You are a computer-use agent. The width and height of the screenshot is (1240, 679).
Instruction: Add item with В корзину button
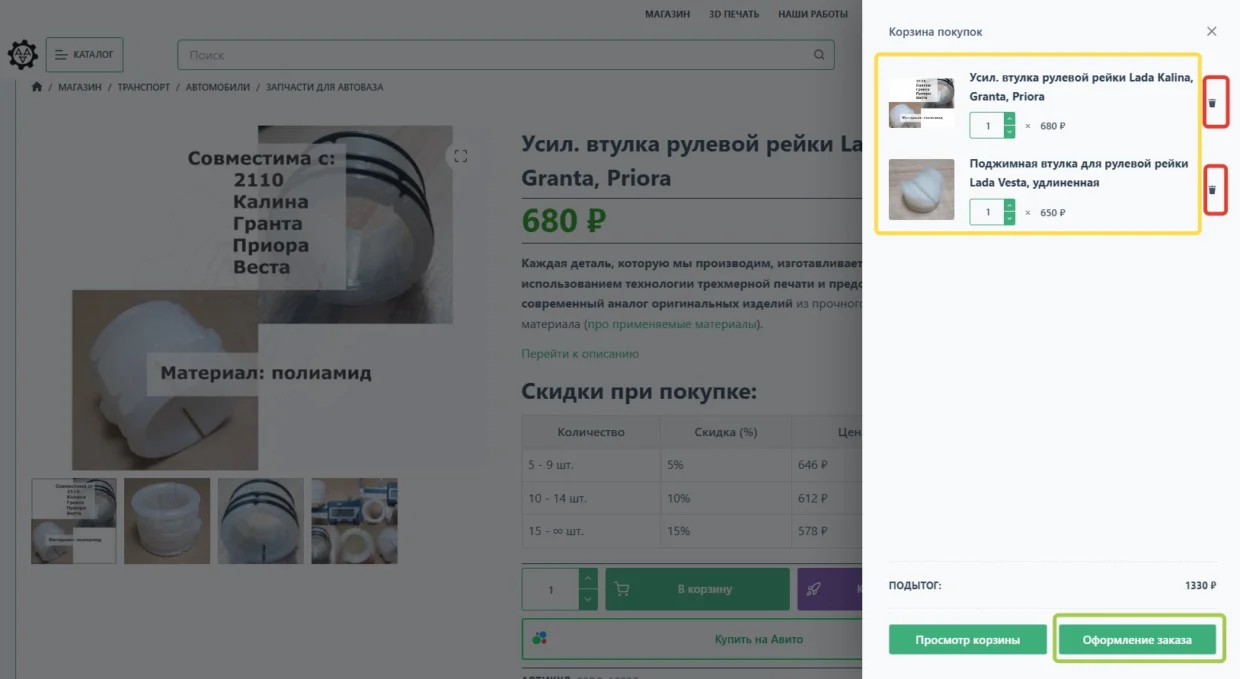tap(697, 589)
